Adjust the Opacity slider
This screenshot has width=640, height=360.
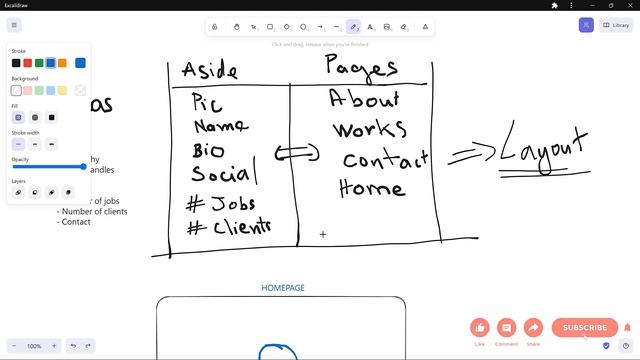click(x=49, y=167)
